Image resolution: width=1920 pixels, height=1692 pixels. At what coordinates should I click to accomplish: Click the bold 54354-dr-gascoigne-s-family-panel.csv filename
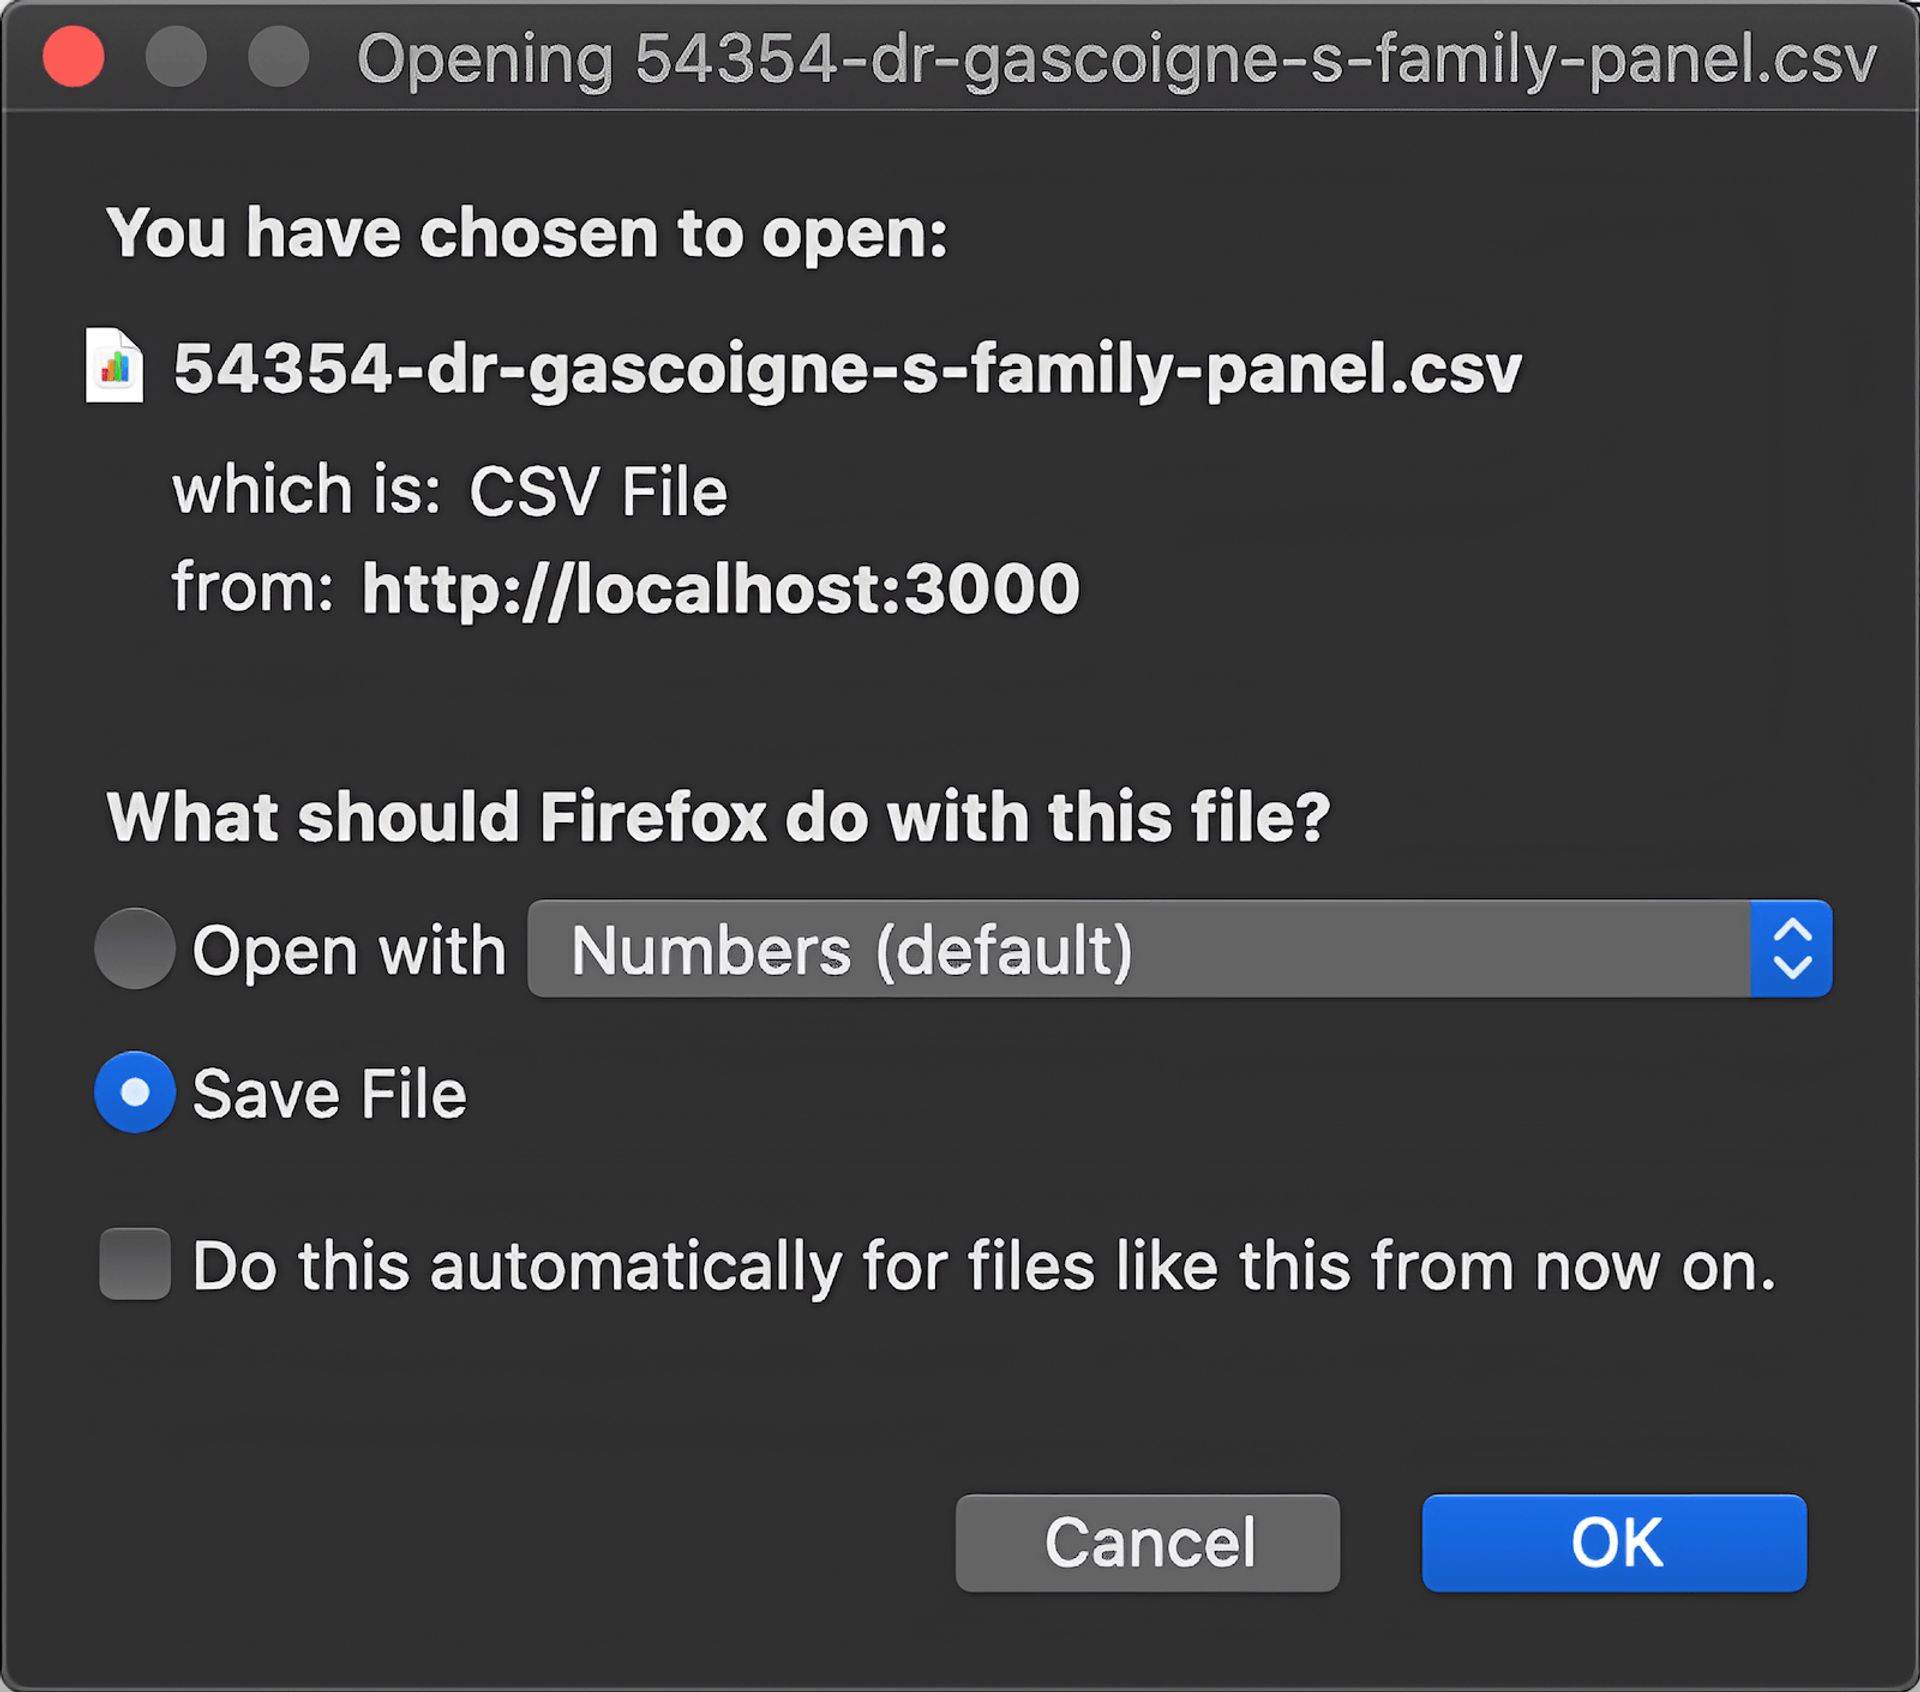tap(847, 369)
